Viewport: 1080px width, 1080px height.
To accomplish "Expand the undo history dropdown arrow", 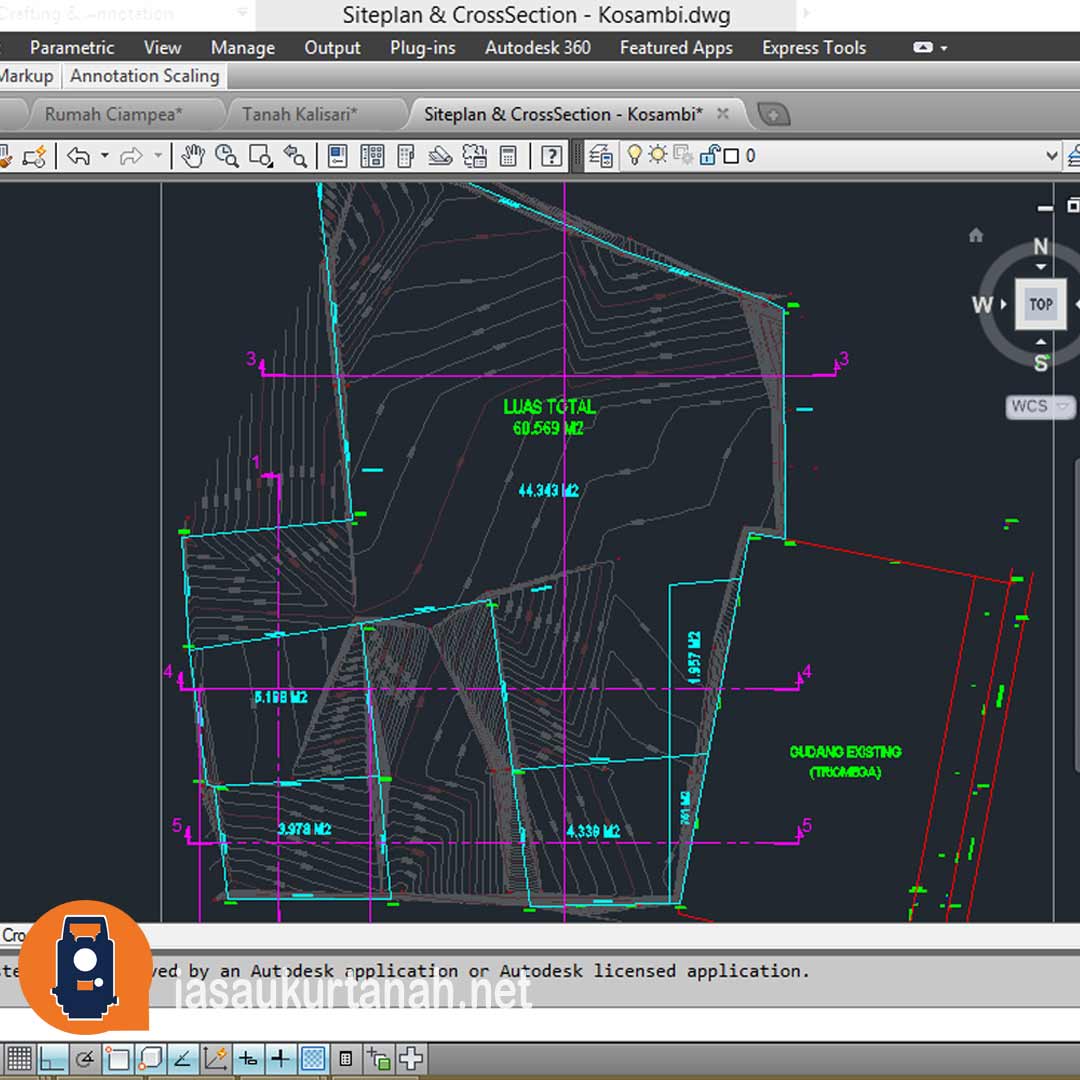I will 104,156.
